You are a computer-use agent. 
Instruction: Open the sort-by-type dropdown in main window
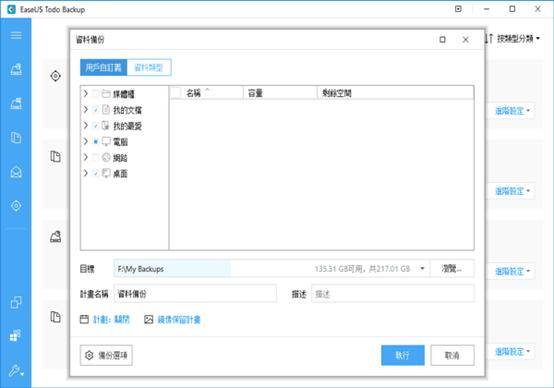coord(513,39)
